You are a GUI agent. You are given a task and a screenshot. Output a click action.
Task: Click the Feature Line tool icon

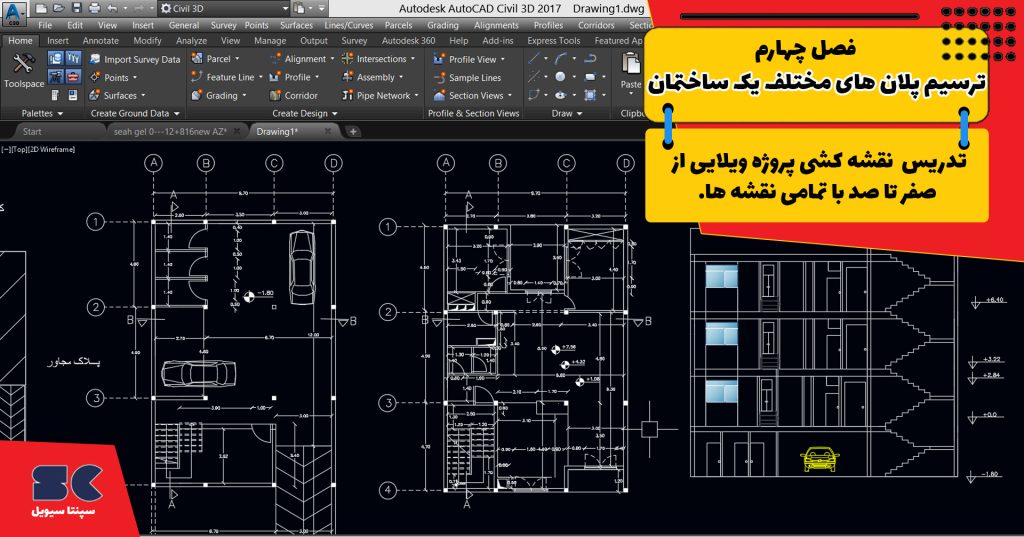click(x=197, y=76)
